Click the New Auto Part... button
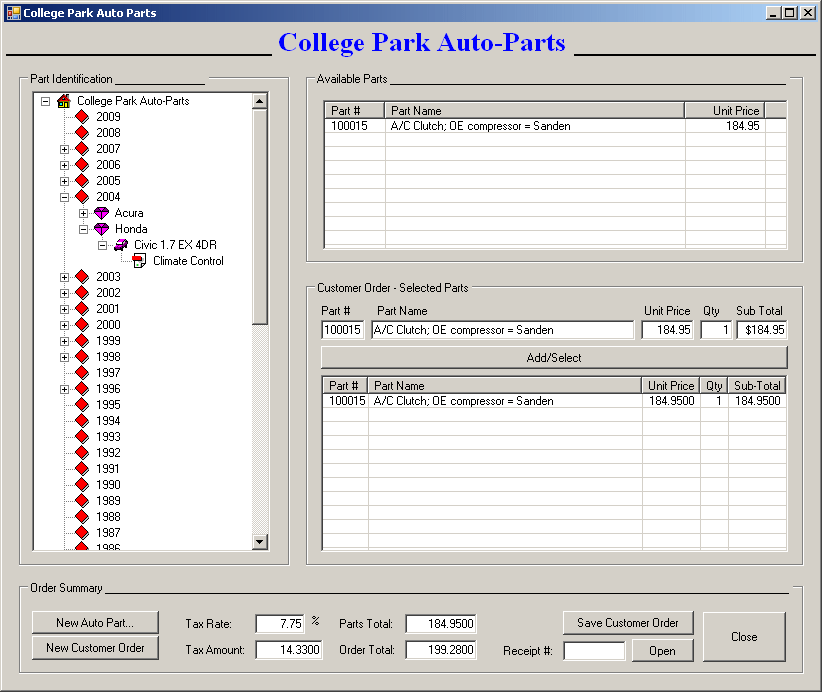Image resolution: width=822 pixels, height=692 pixels. pos(95,622)
